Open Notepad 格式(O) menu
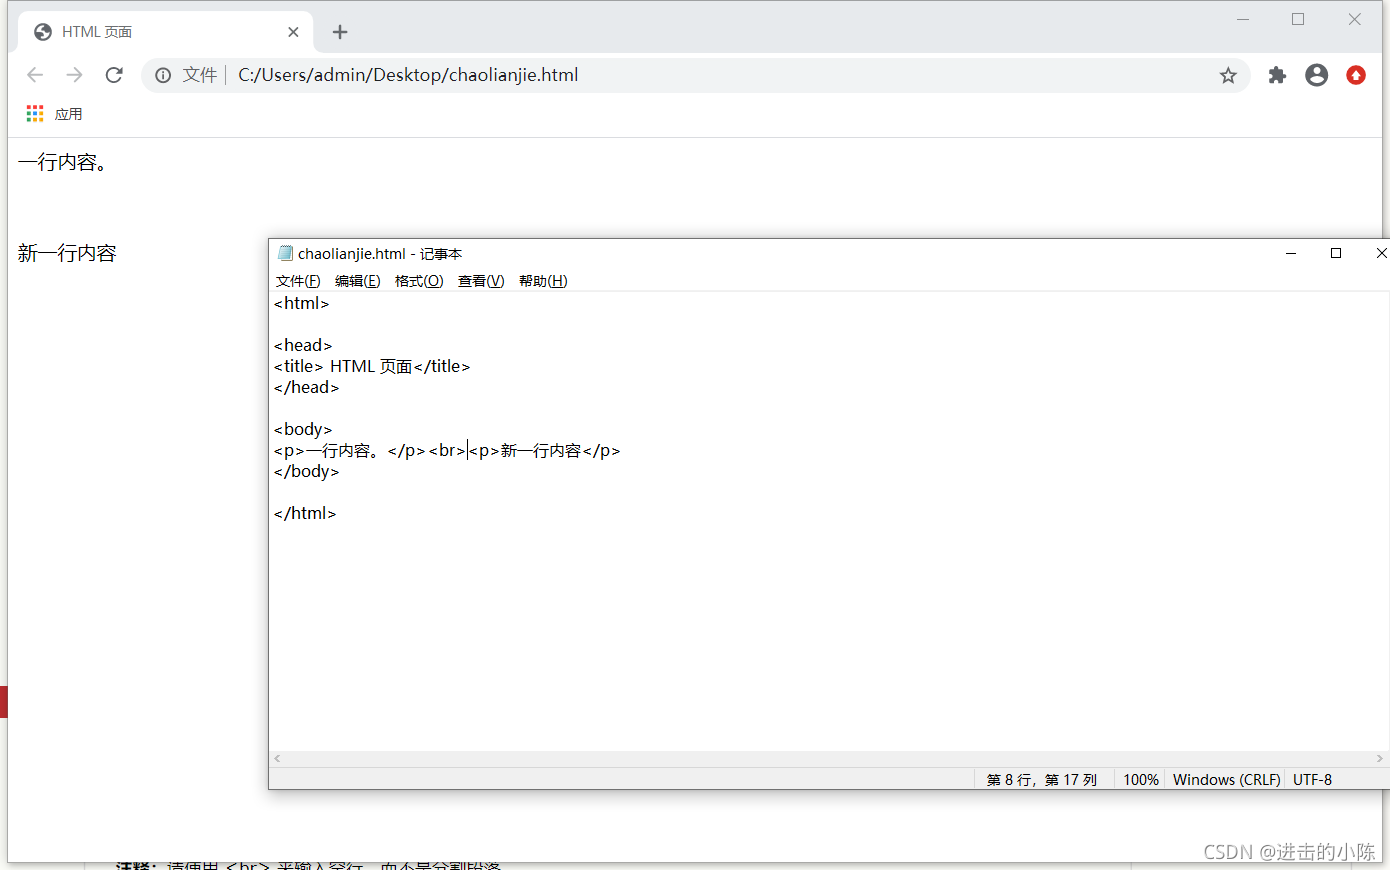 pos(419,281)
